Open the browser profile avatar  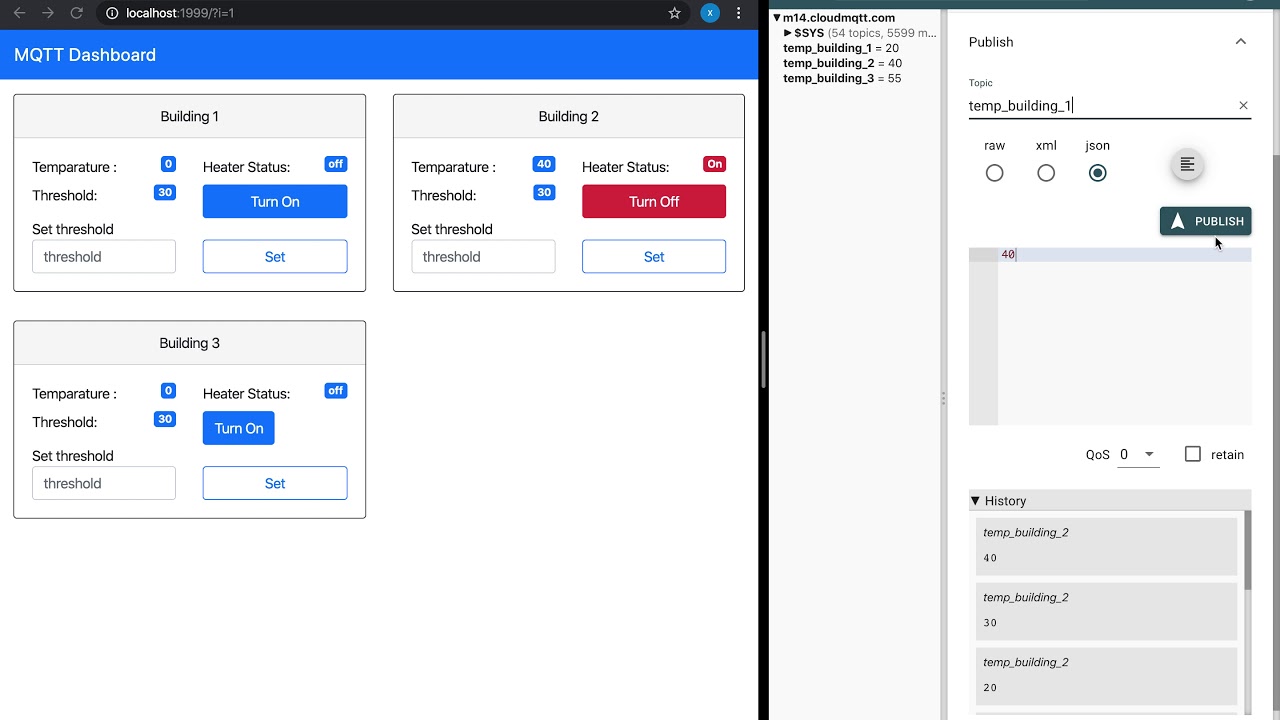[x=710, y=13]
